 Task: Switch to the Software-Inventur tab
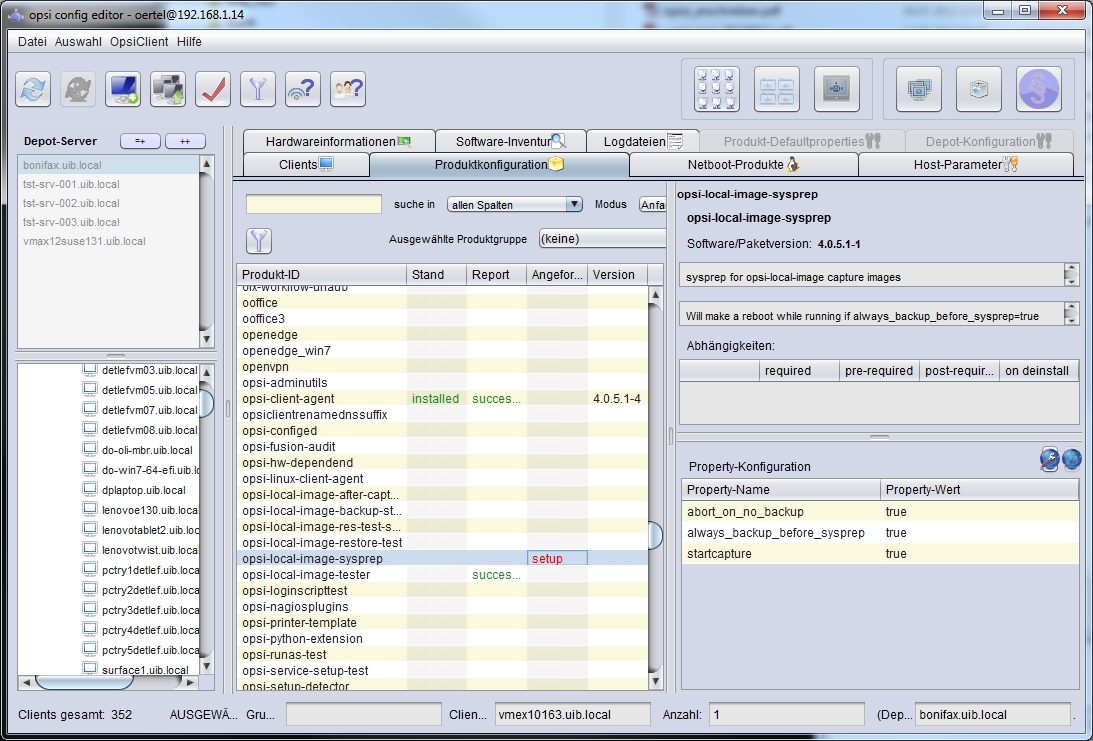pos(510,142)
